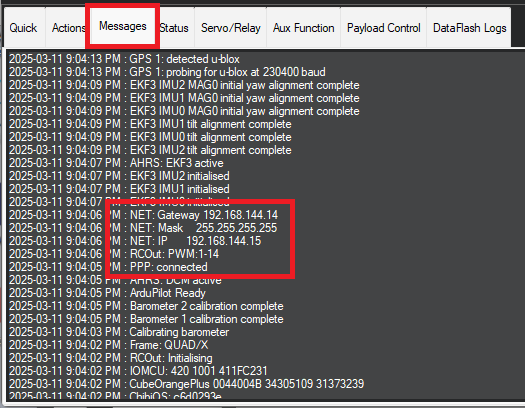Select the Payload Control tab
Viewport: 525px width, 408px height.
383,28
